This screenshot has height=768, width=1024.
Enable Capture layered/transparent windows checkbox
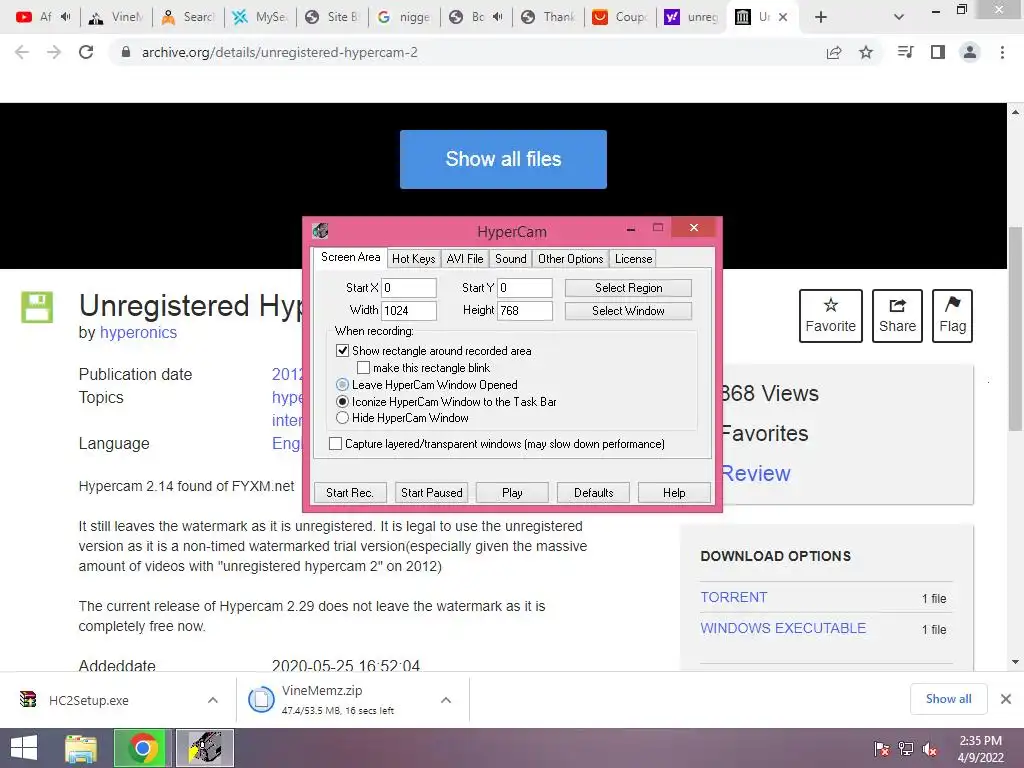click(335, 444)
